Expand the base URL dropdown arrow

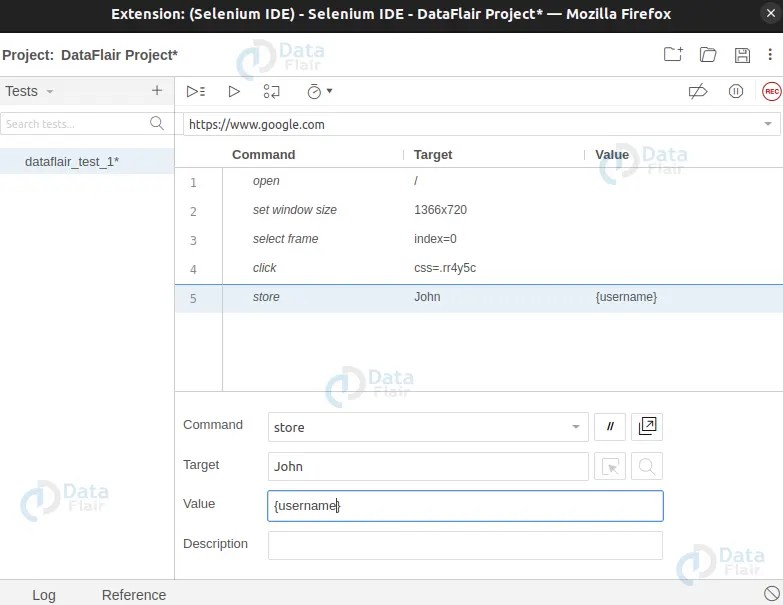(768, 124)
